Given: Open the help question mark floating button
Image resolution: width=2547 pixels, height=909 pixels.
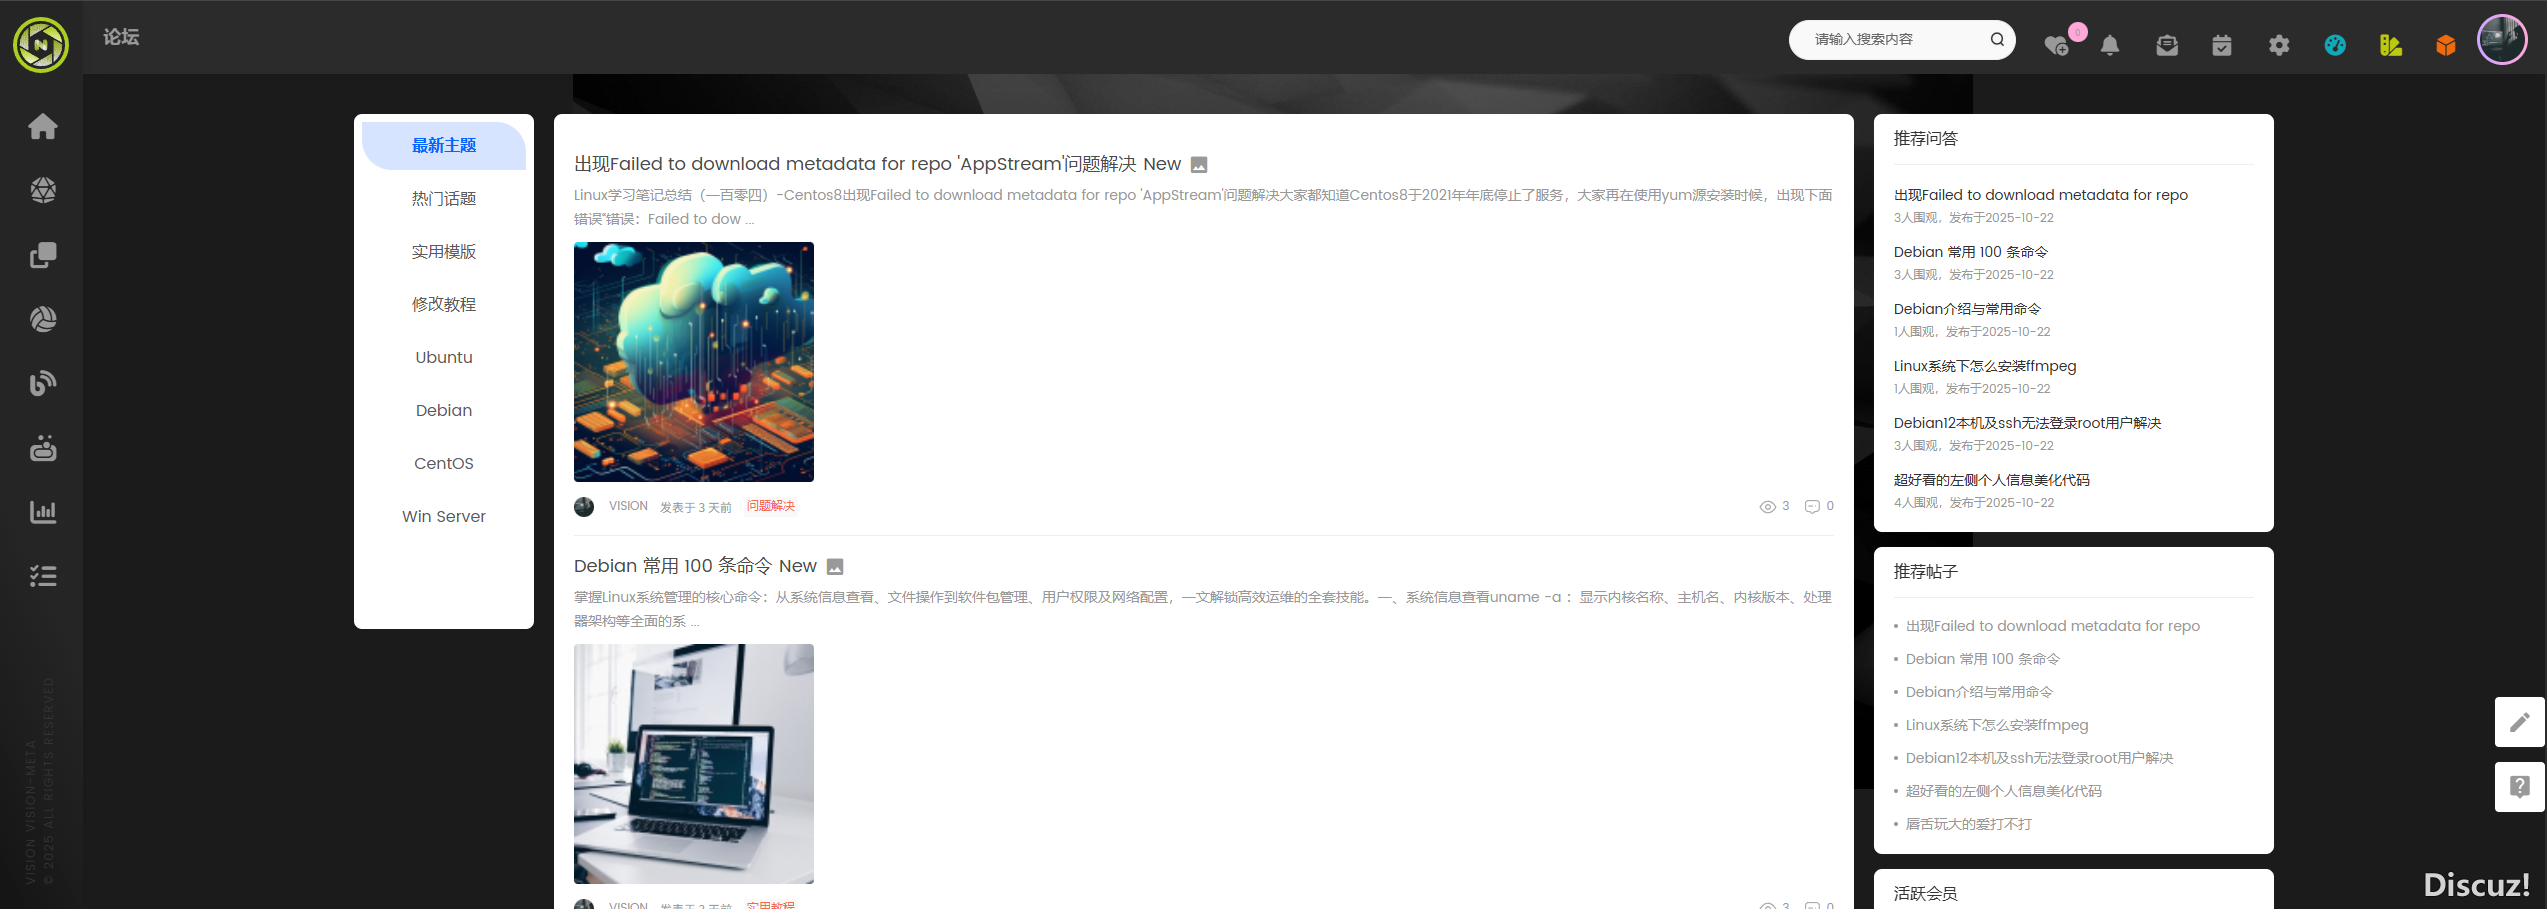Looking at the screenshot, I should pyautogui.click(x=2519, y=787).
